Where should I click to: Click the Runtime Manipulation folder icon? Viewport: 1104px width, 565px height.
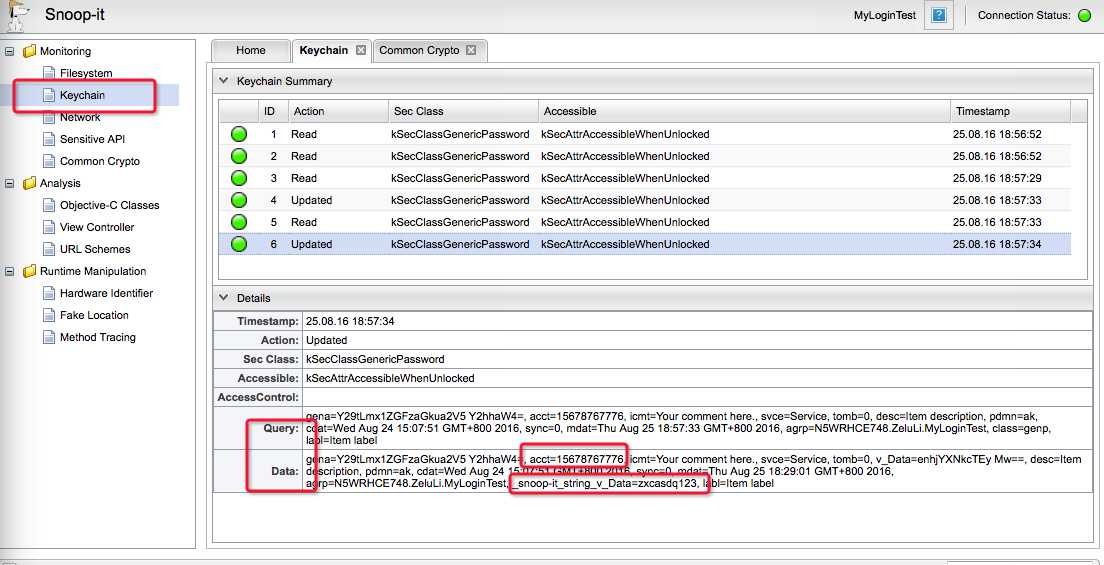click(x=29, y=271)
